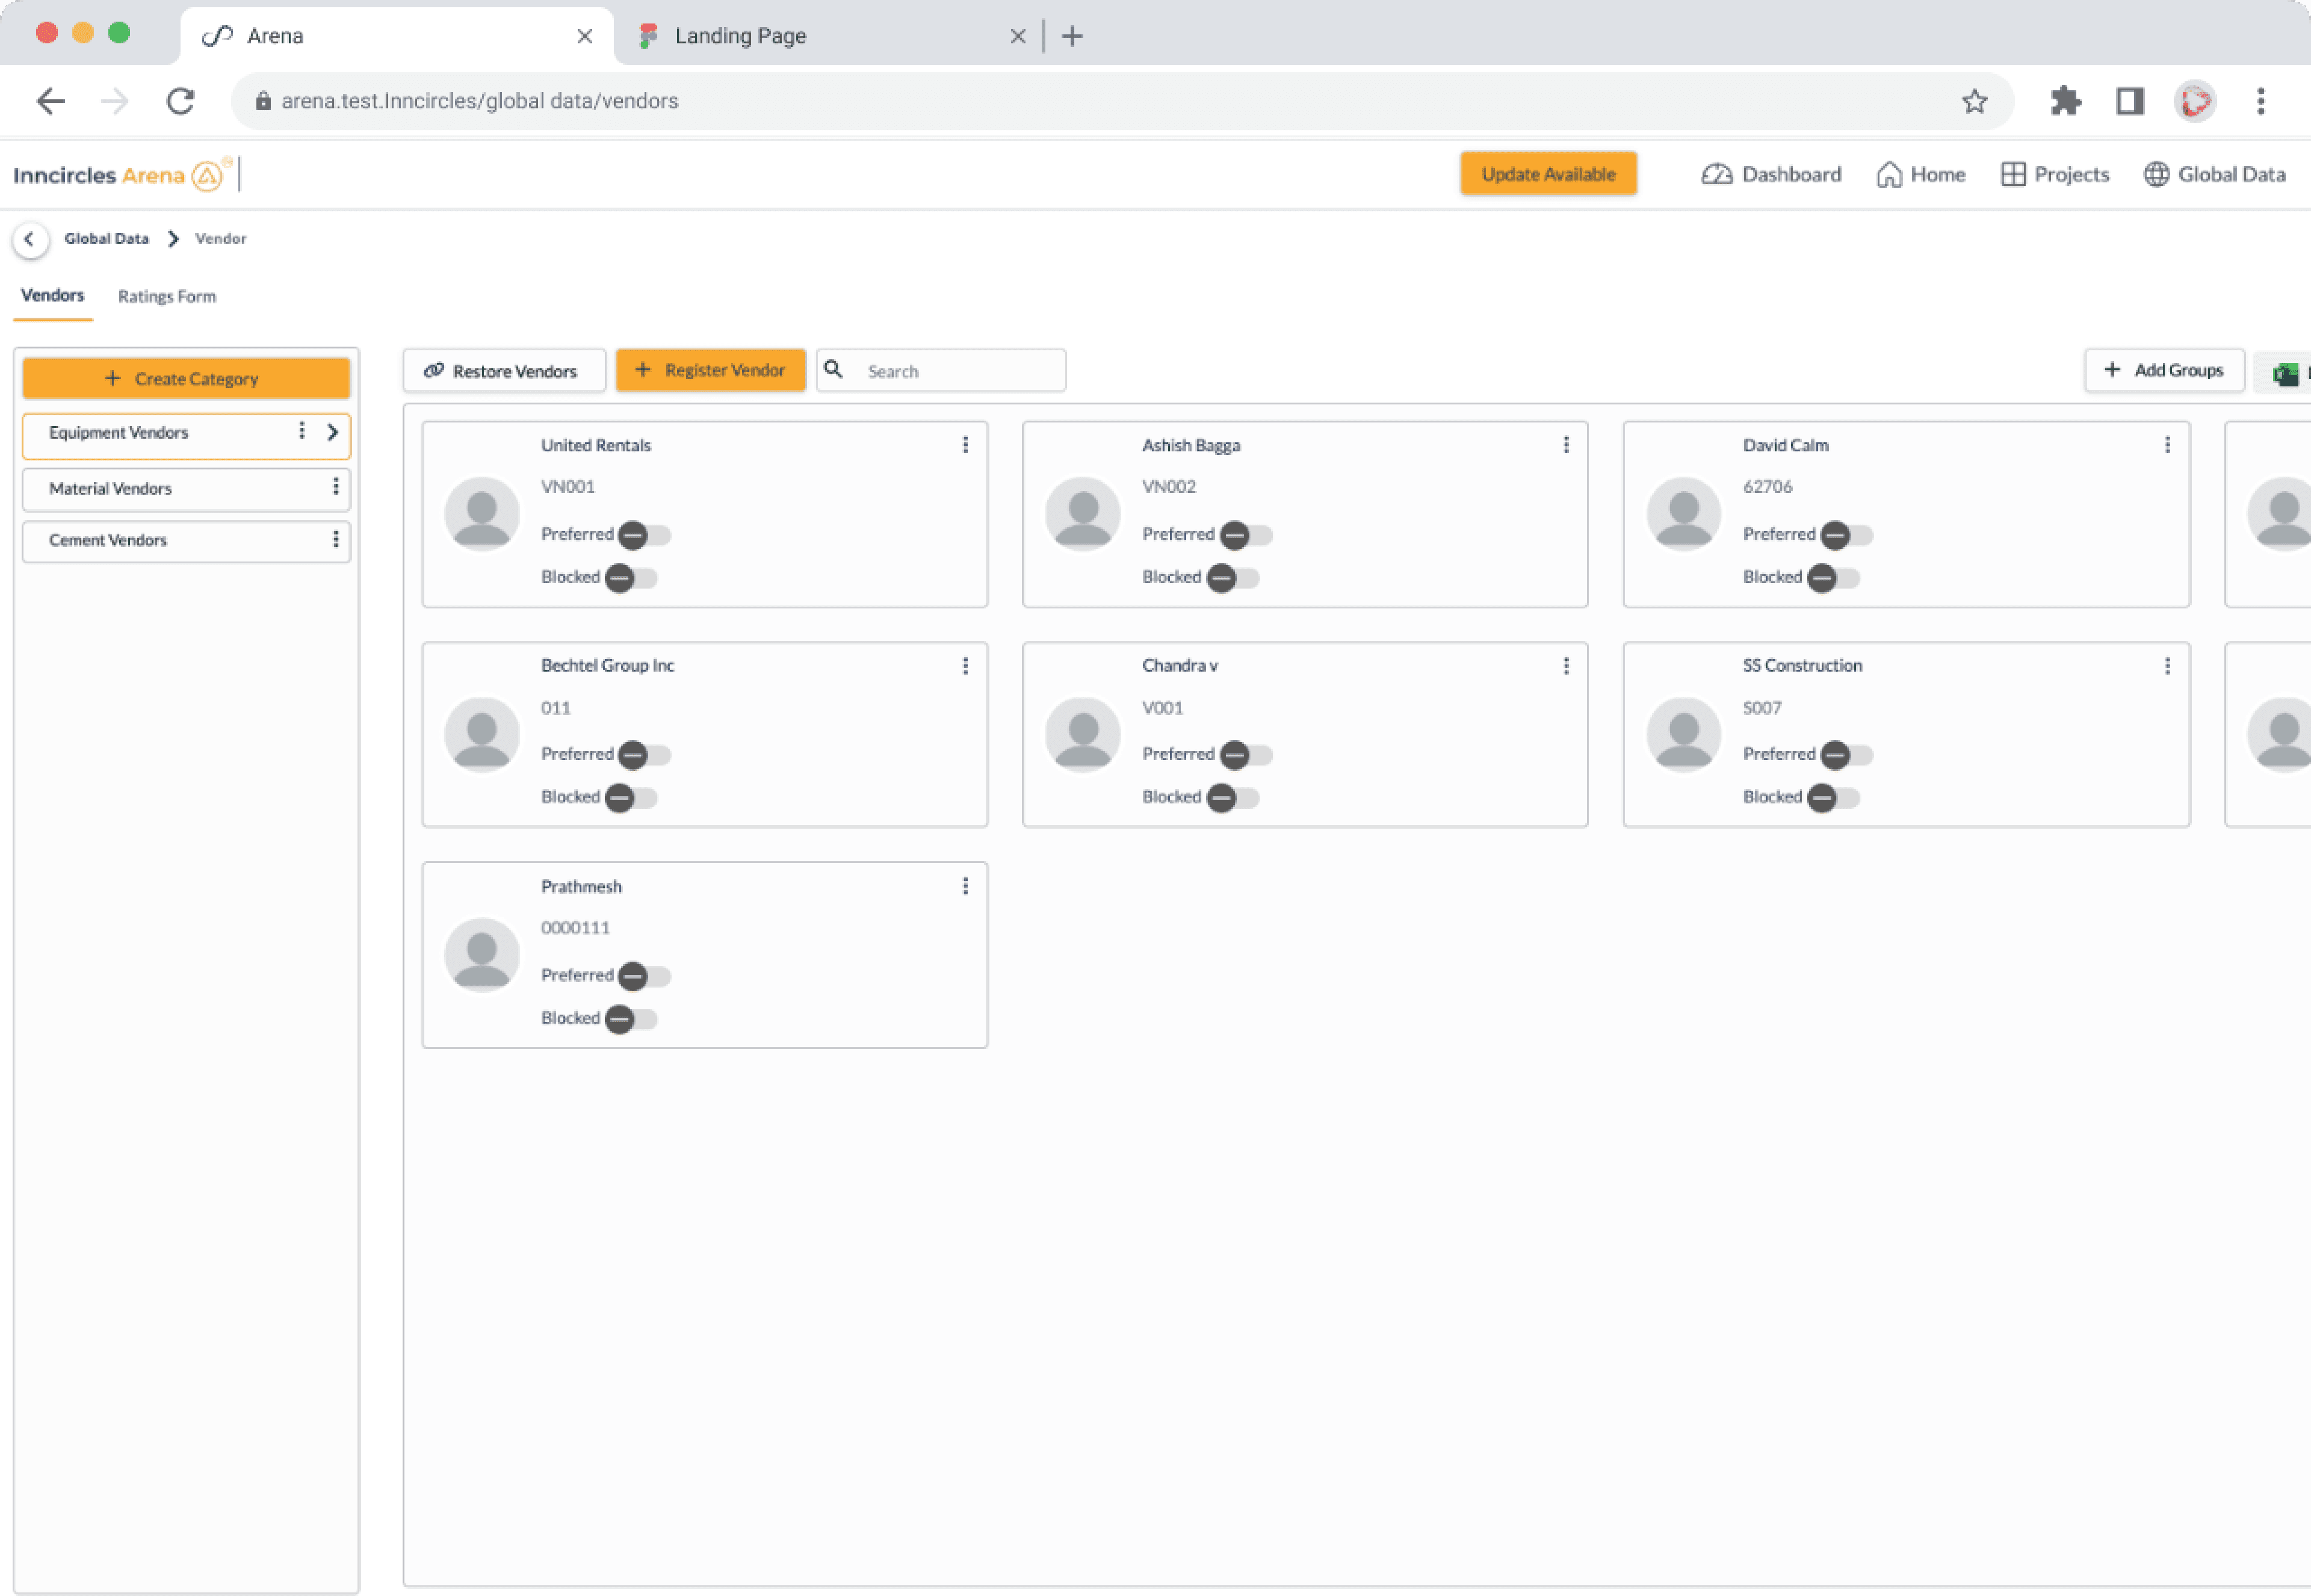Open Cement Vendors options menu

(x=336, y=540)
